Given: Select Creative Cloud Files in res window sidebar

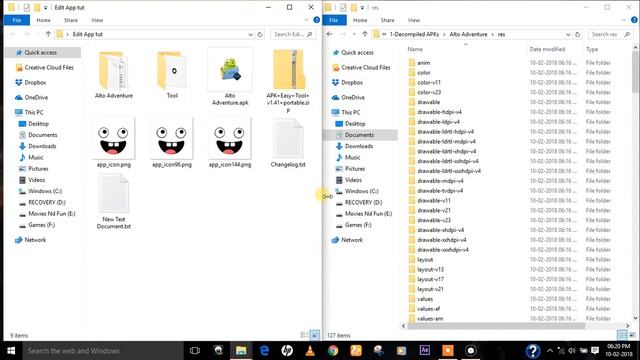Looking at the screenshot, I should tap(366, 67).
